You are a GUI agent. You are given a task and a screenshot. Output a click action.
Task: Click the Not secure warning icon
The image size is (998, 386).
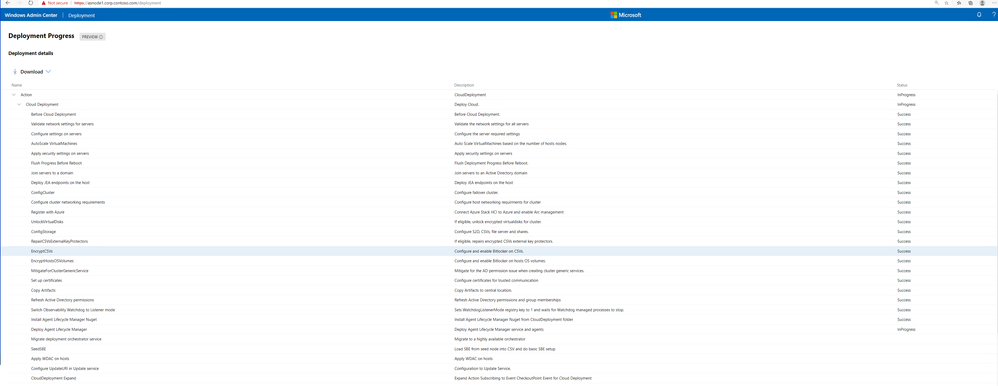tap(43, 3)
